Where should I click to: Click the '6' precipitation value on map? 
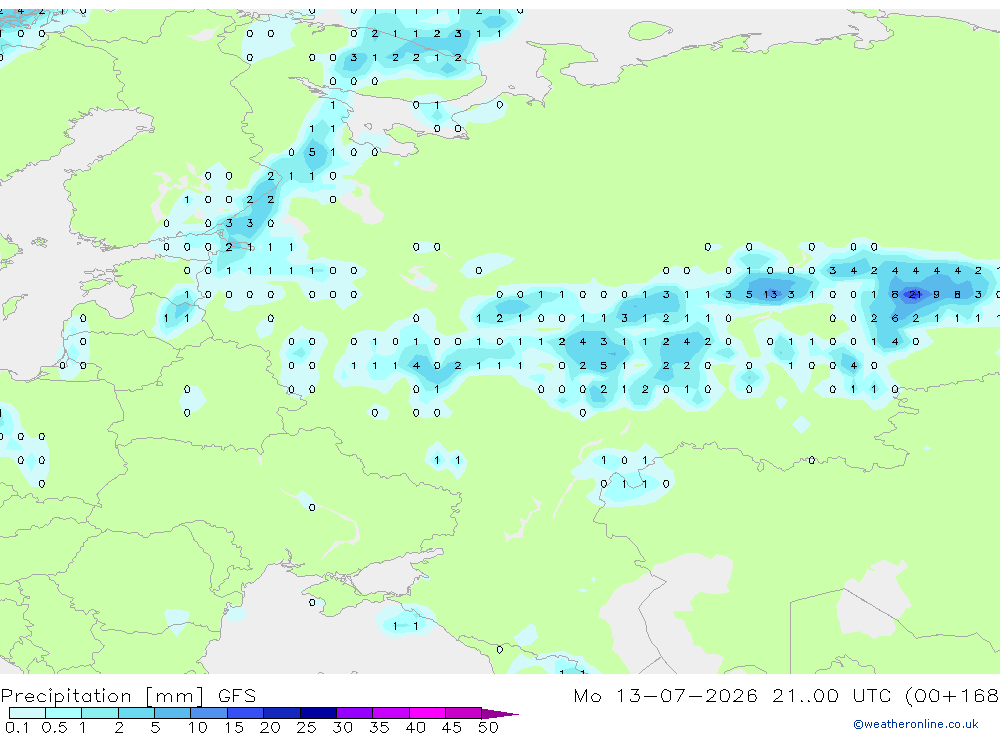(895, 318)
